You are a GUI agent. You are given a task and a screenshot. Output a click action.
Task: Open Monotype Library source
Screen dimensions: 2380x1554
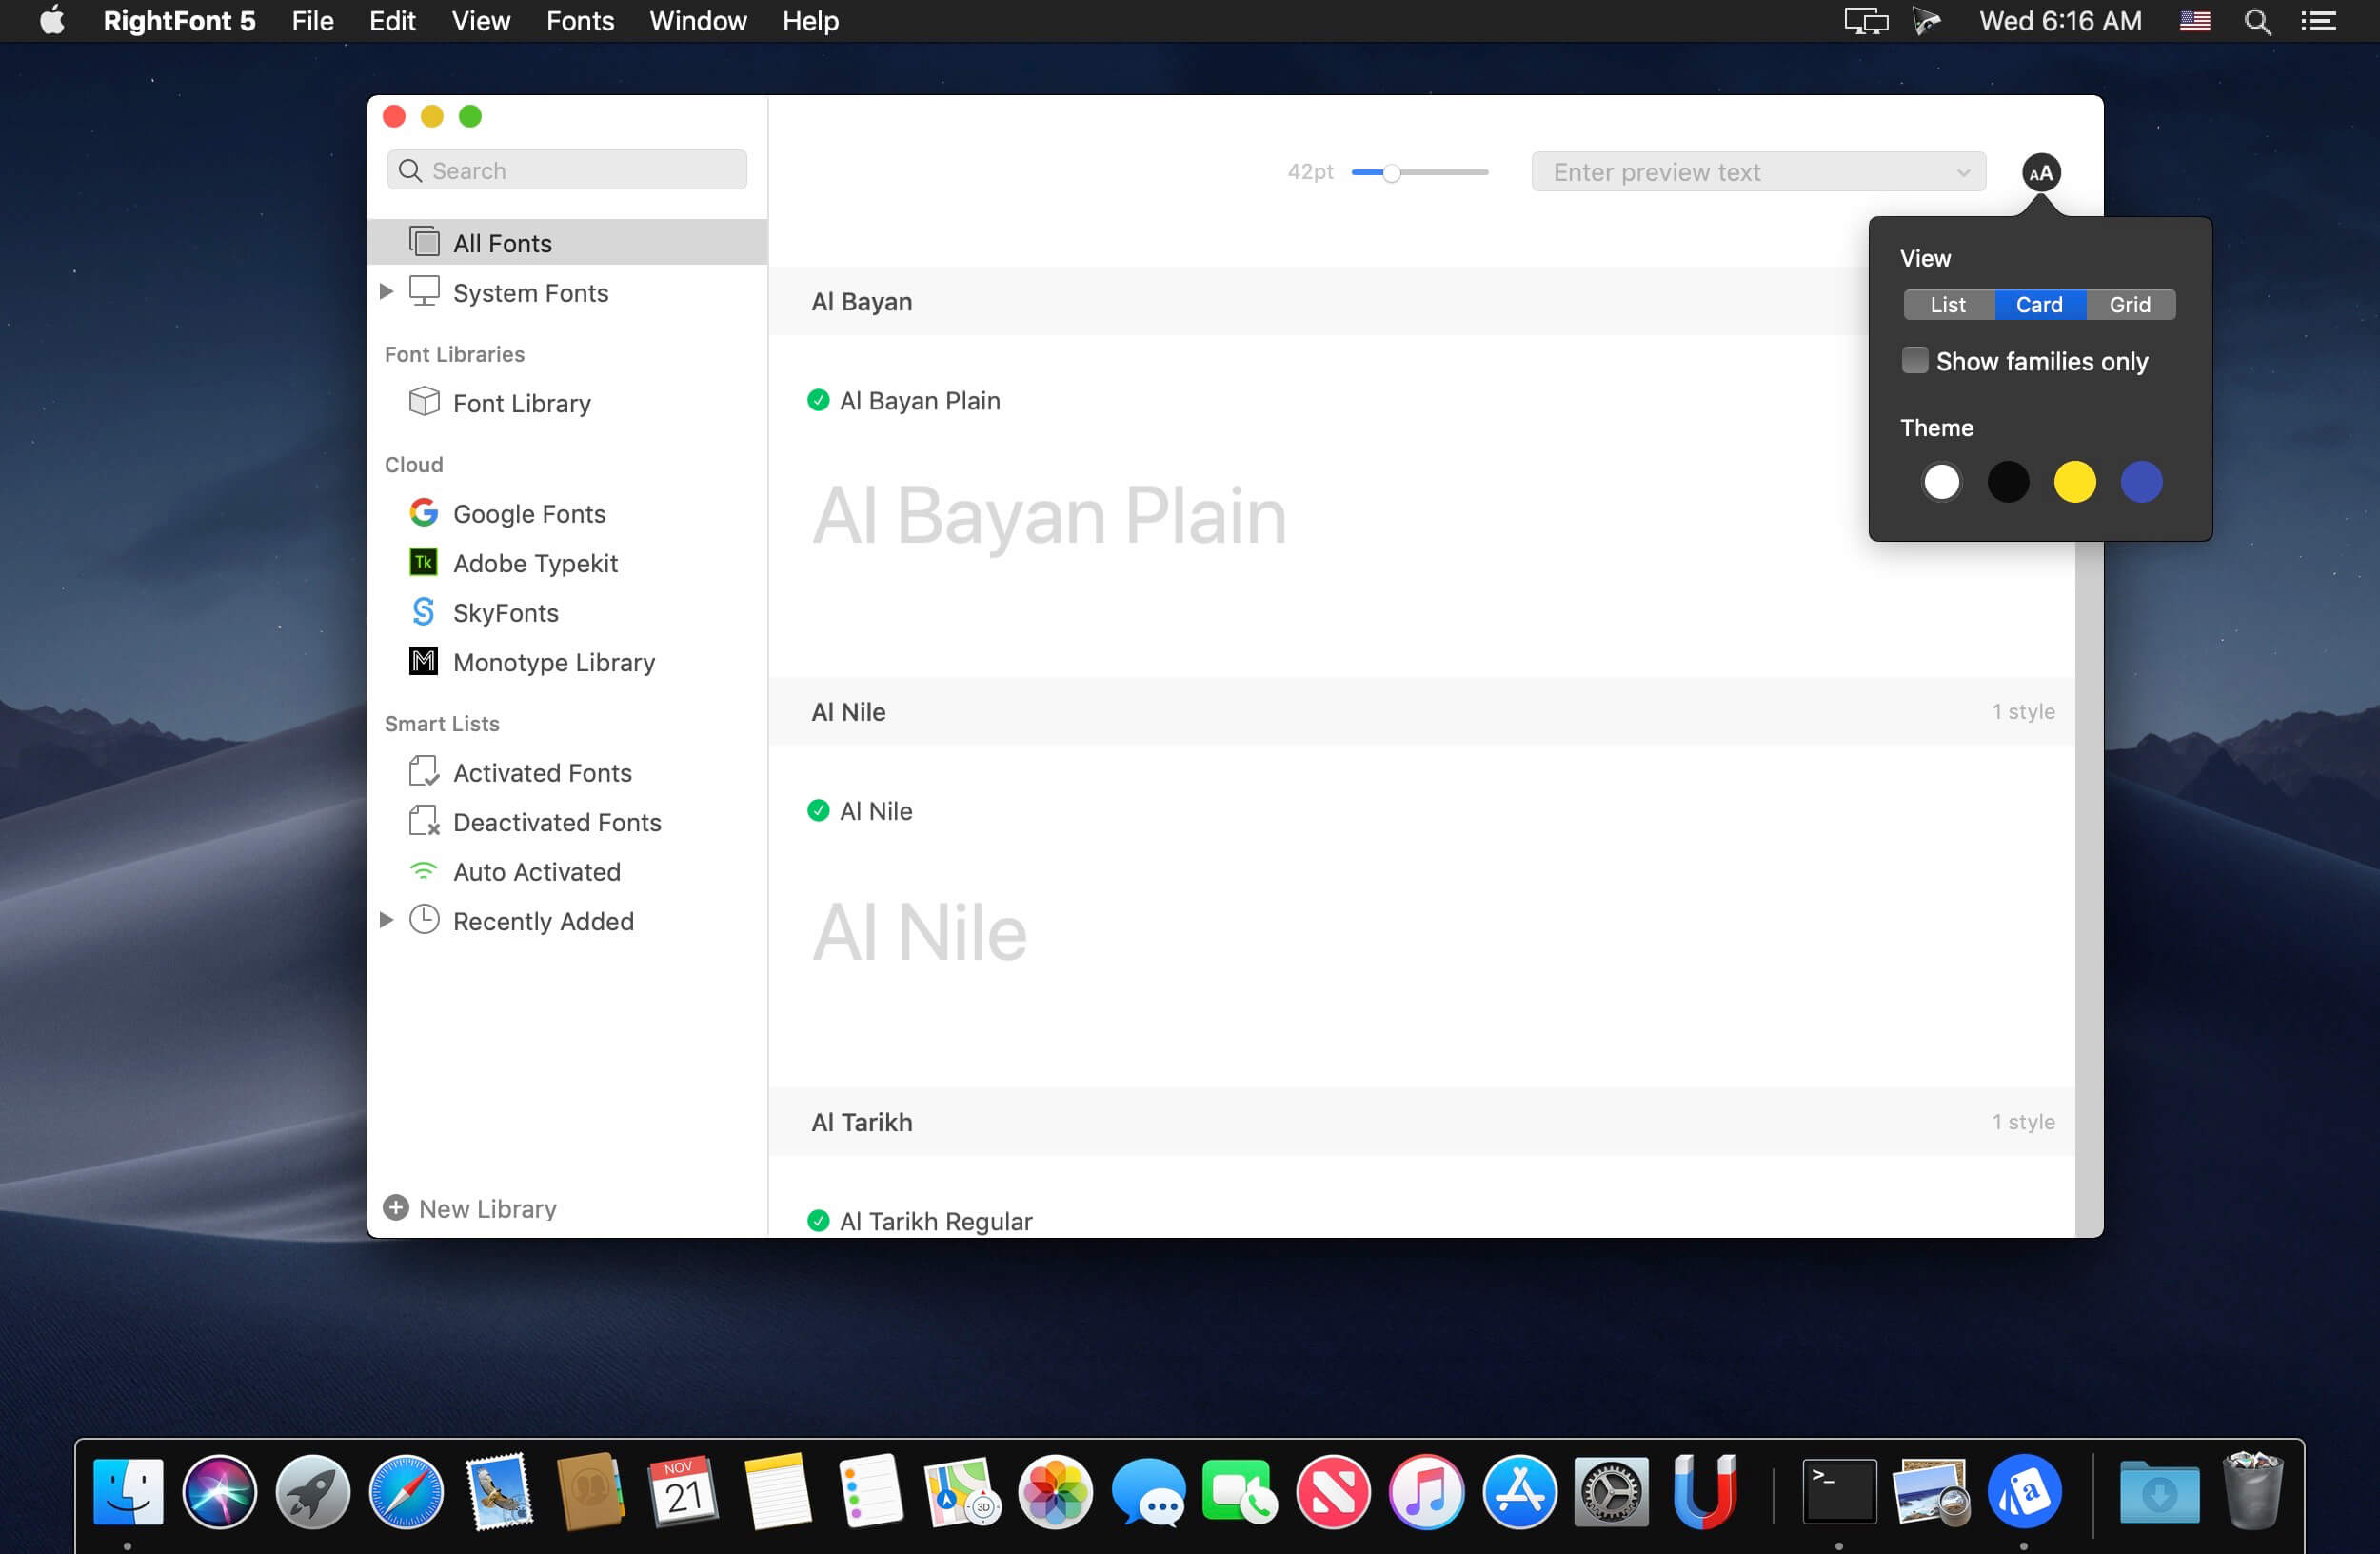coord(553,662)
